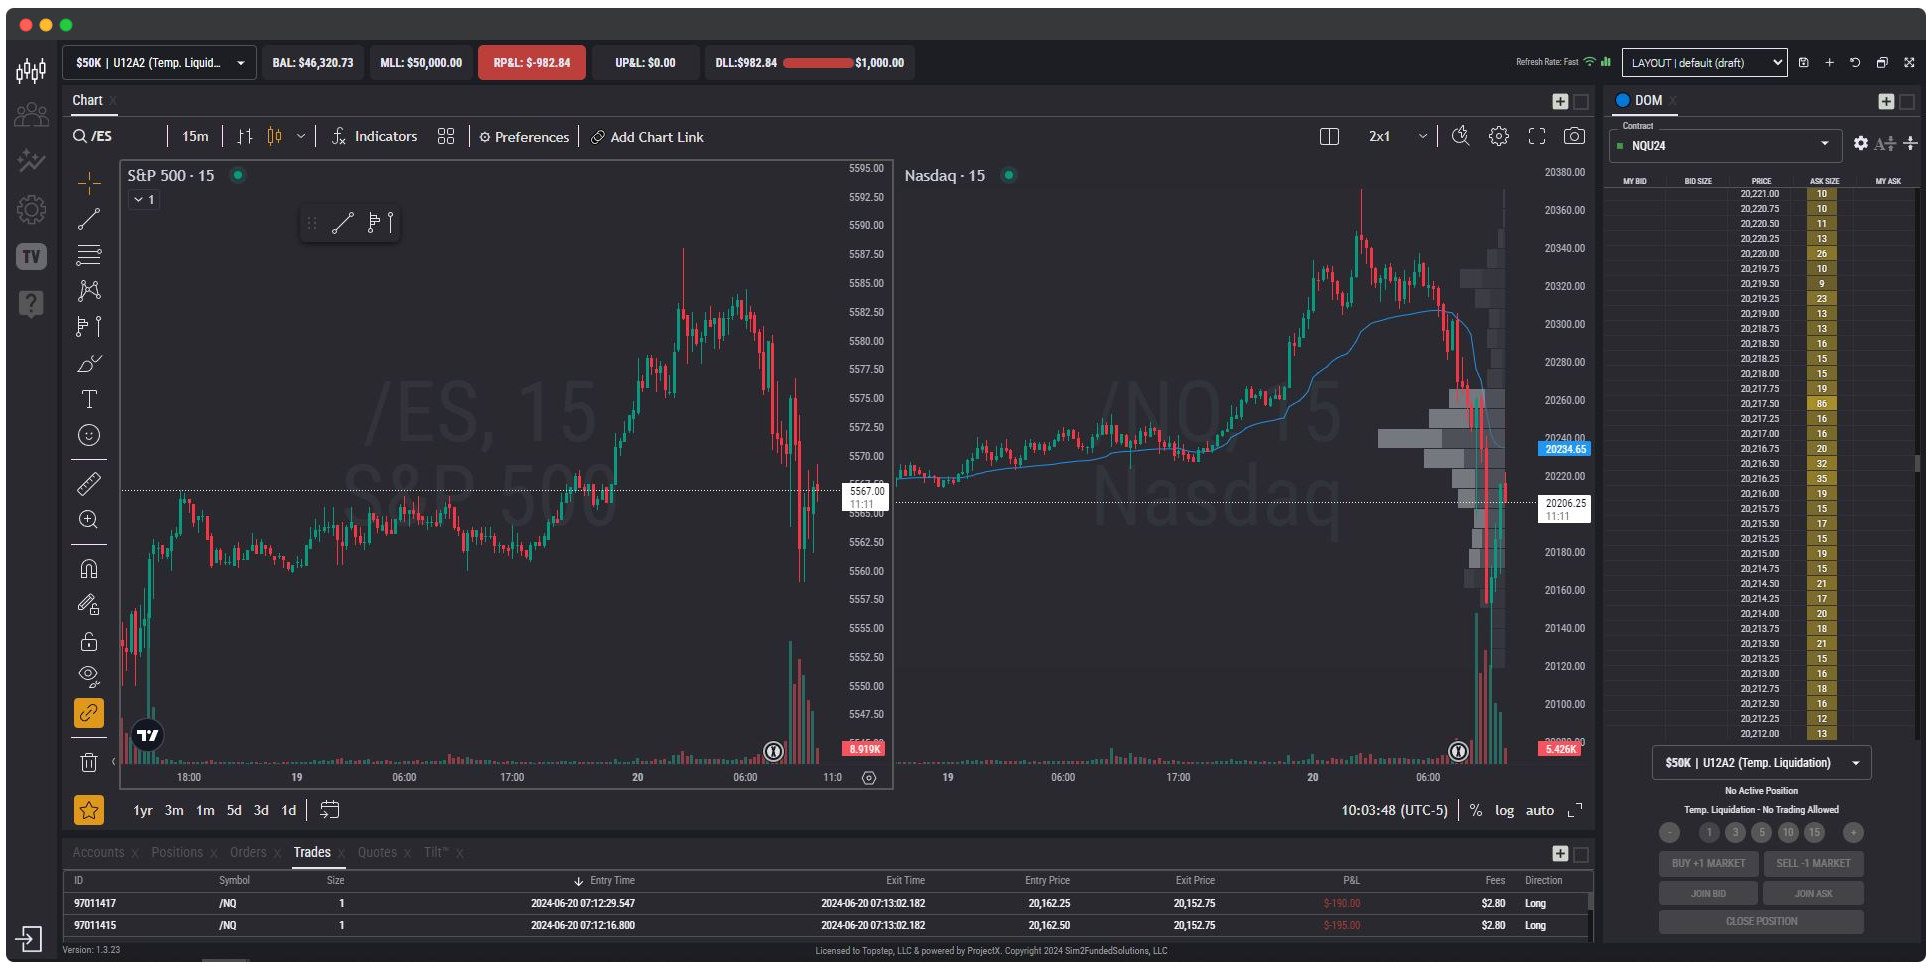This screenshot has width=1932, height=970.
Task: Open the NQU24 contract dropdown
Action: click(x=1725, y=145)
